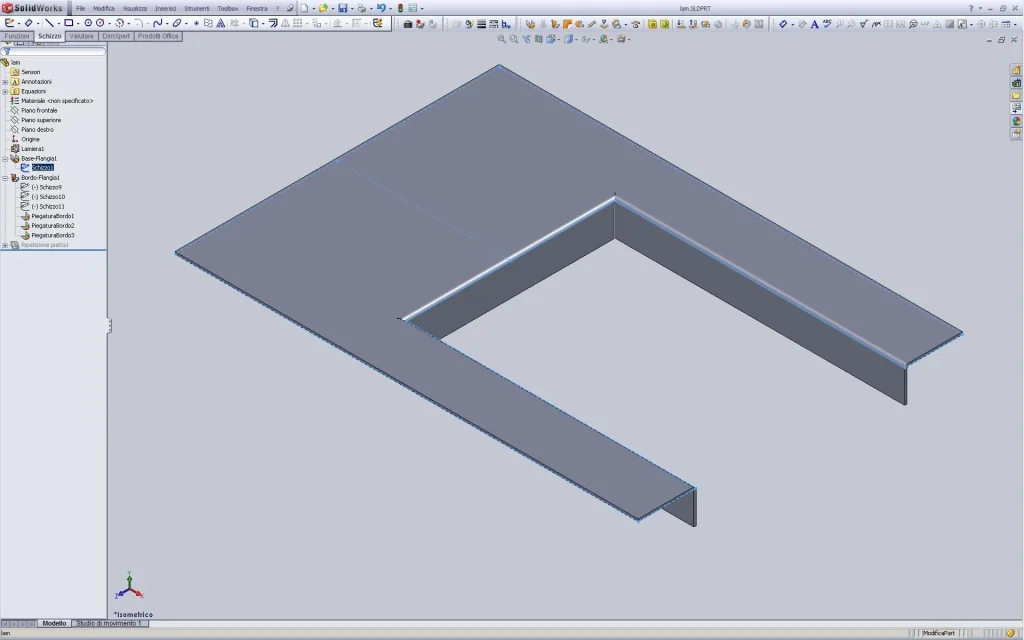
Task: Switch to the DimXpert tab
Action: click(x=116, y=36)
